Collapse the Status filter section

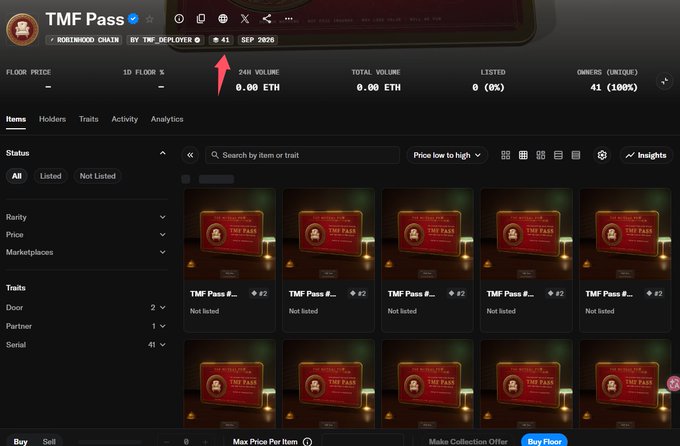point(163,153)
